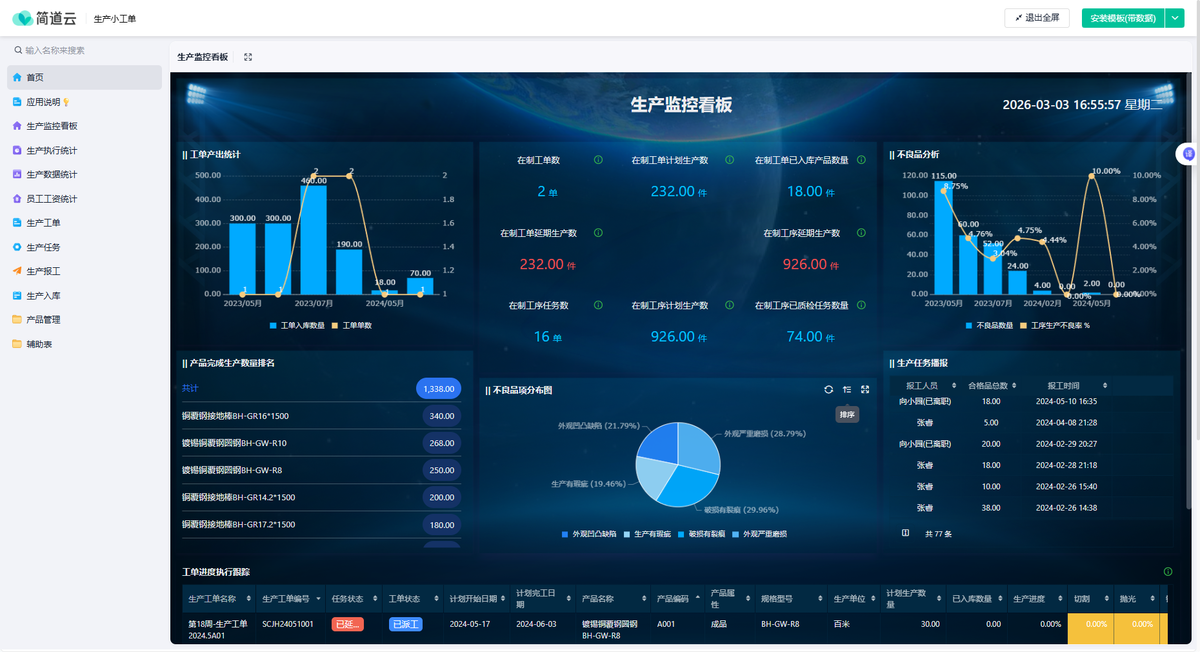Expand 不良品项分布图 to fullscreen

click(x=865, y=390)
